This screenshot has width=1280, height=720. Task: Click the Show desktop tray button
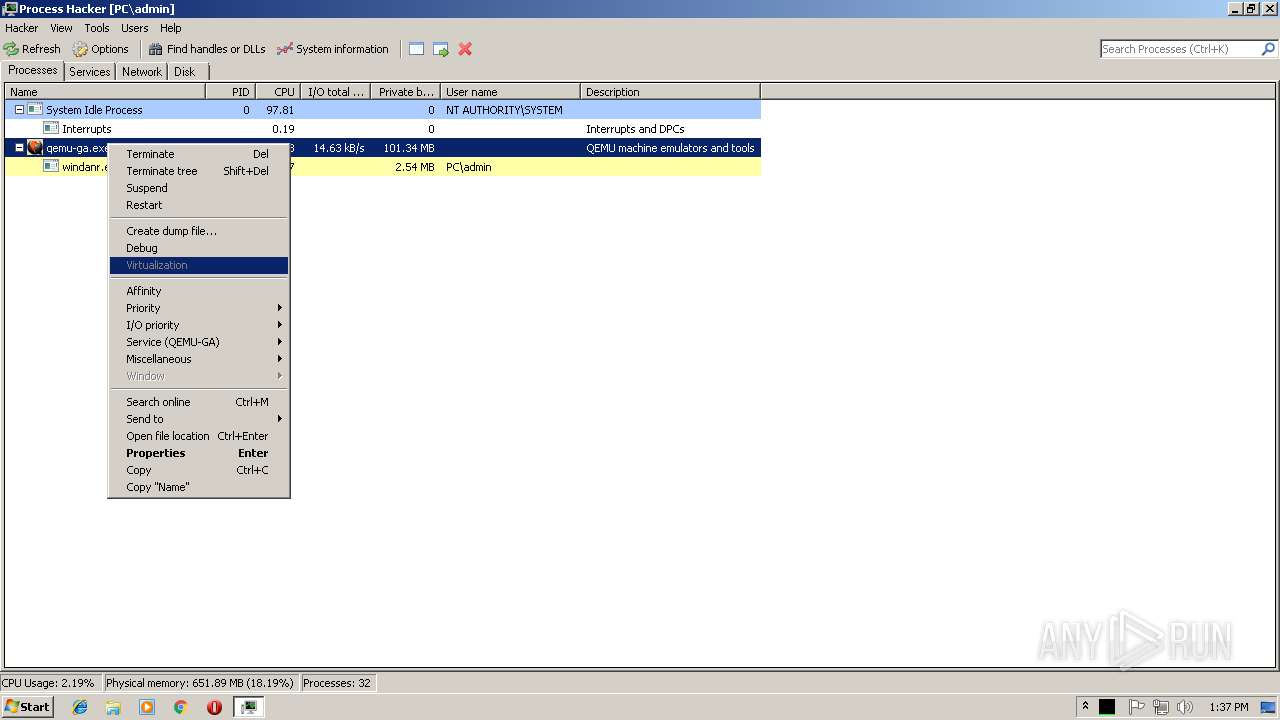point(1268,707)
